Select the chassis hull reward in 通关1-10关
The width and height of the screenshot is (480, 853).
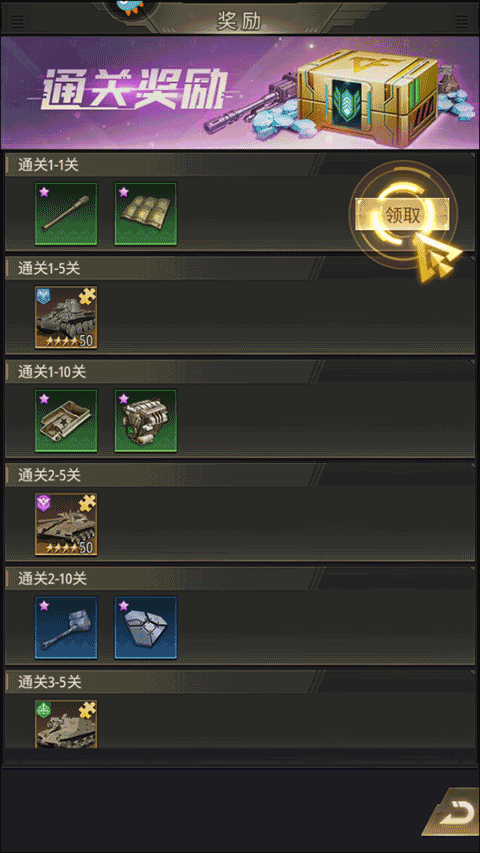[x=66, y=421]
